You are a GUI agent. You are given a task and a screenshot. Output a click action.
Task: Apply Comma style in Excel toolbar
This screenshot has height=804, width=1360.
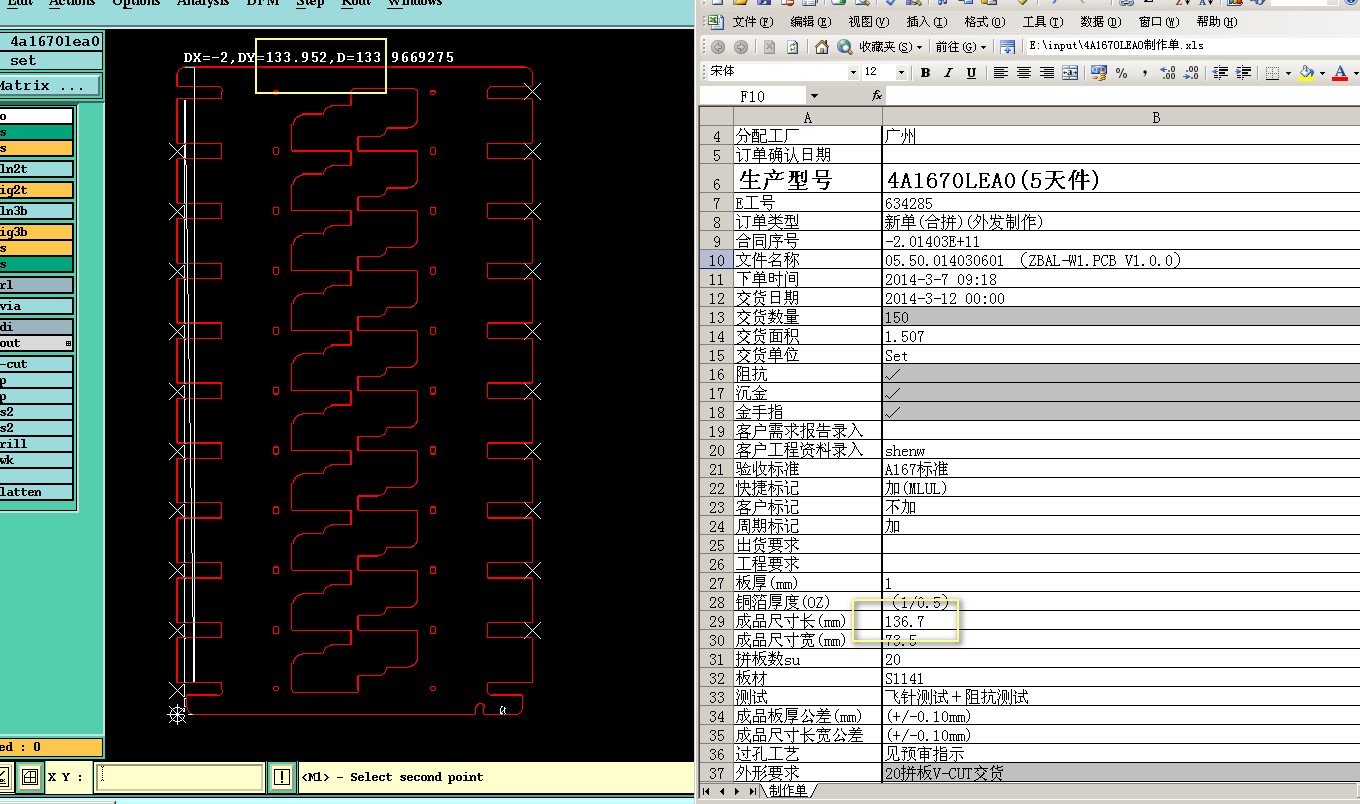coord(1144,73)
